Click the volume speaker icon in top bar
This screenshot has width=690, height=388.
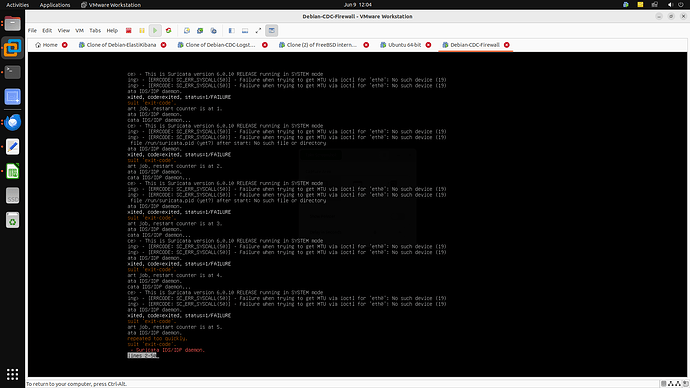(670, 5)
